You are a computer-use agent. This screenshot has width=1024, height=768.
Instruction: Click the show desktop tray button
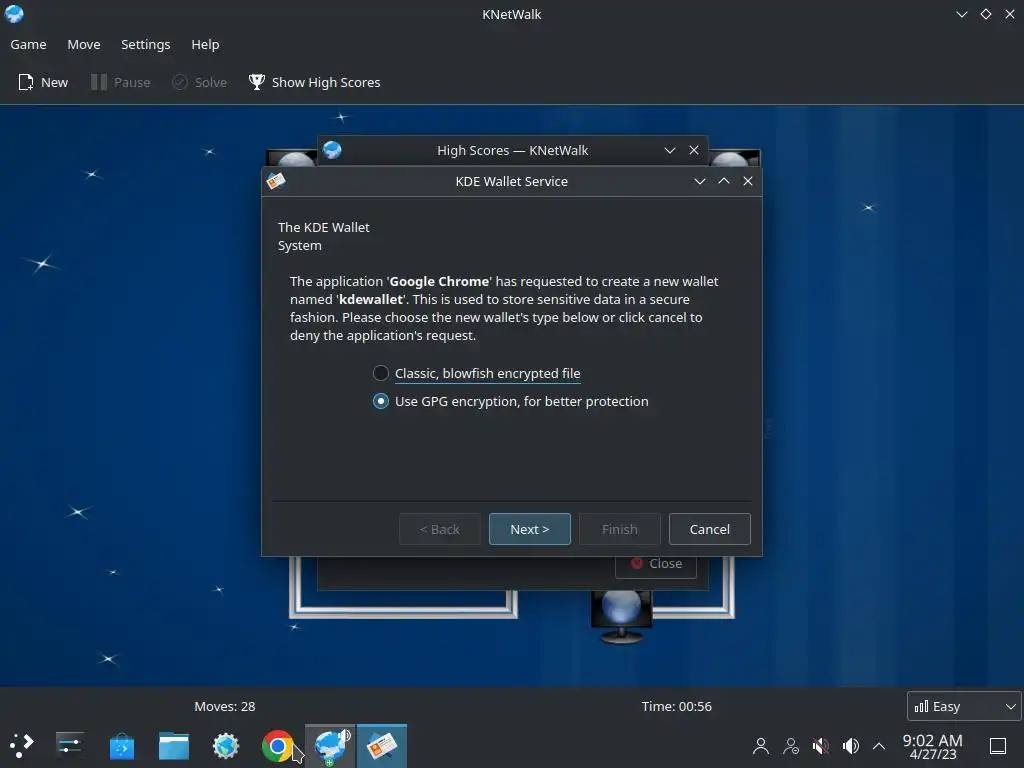(998, 746)
